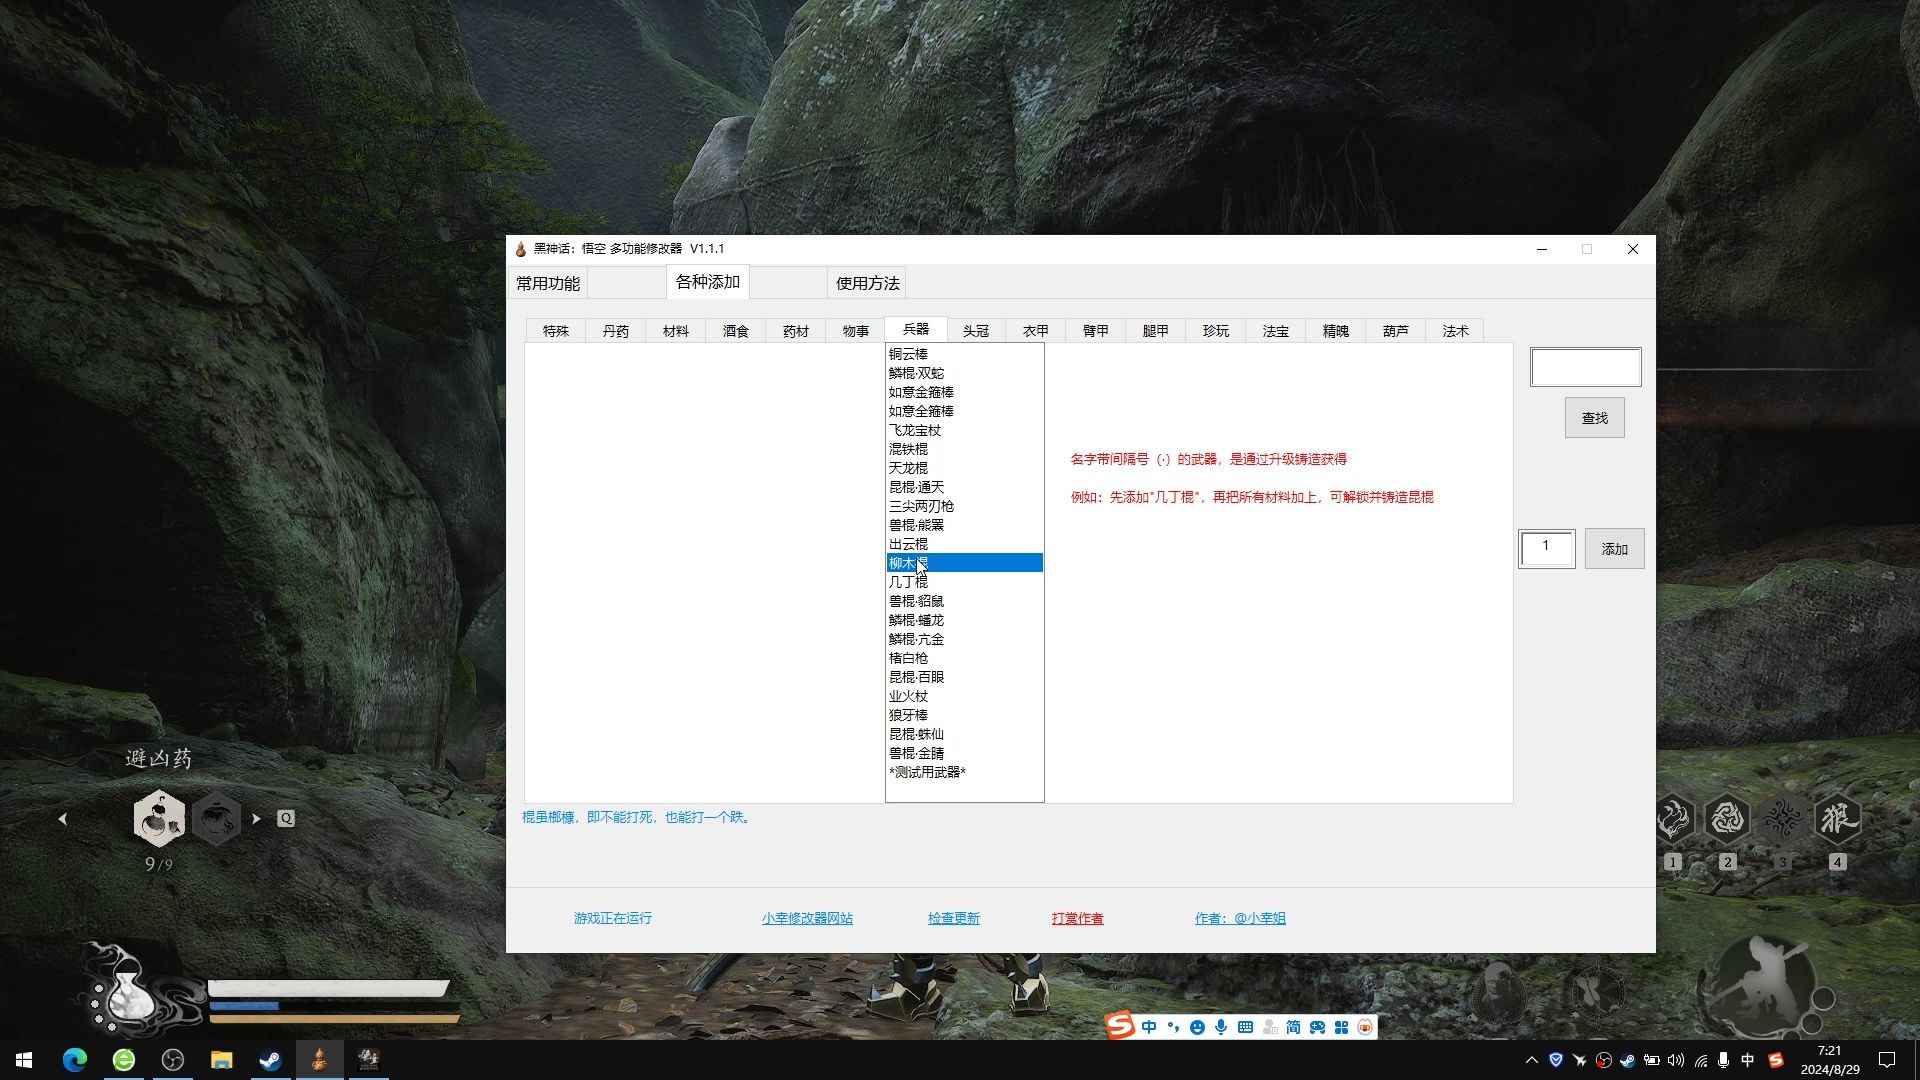Select 三尖两刃枪 in the weapon list
This screenshot has width=1920, height=1080.
(x=921, y=506)
